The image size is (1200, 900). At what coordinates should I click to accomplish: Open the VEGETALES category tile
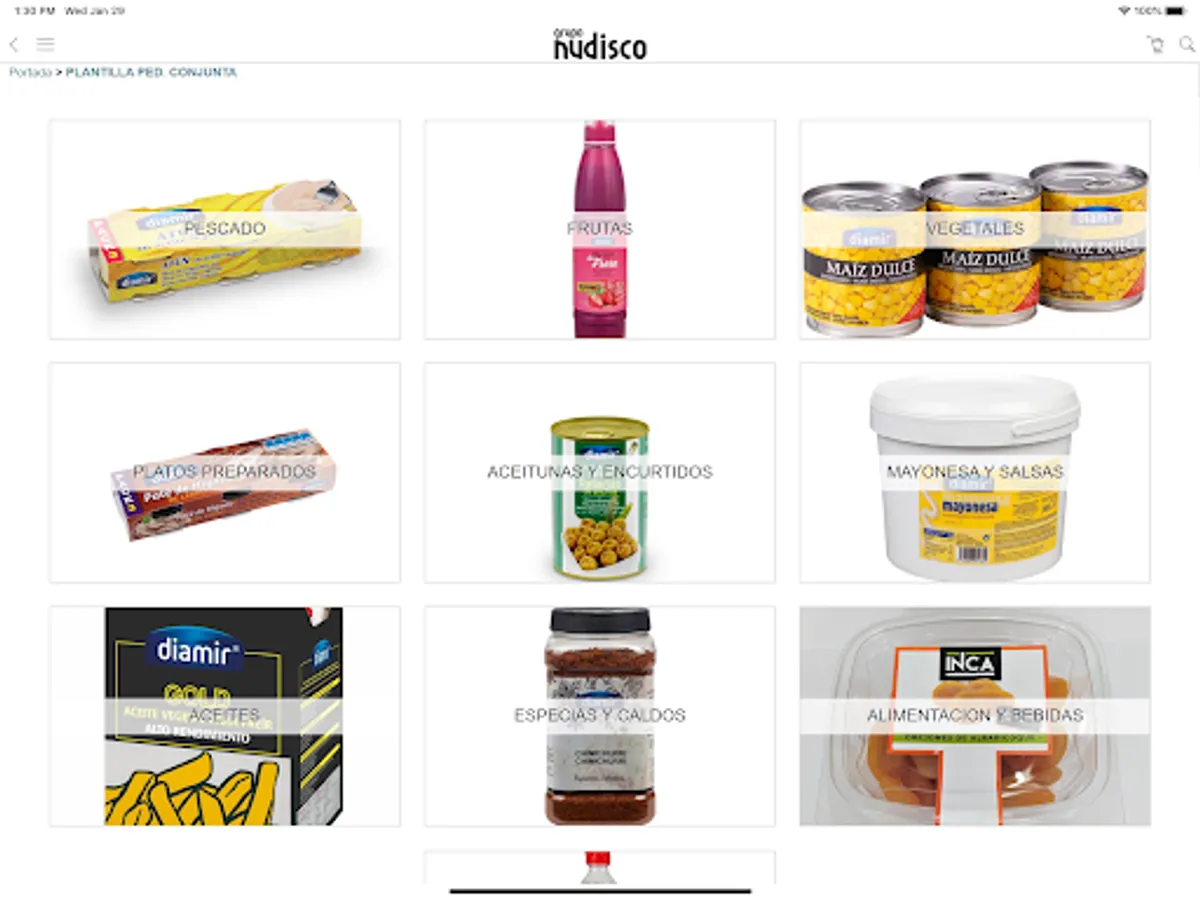[975, 230]
